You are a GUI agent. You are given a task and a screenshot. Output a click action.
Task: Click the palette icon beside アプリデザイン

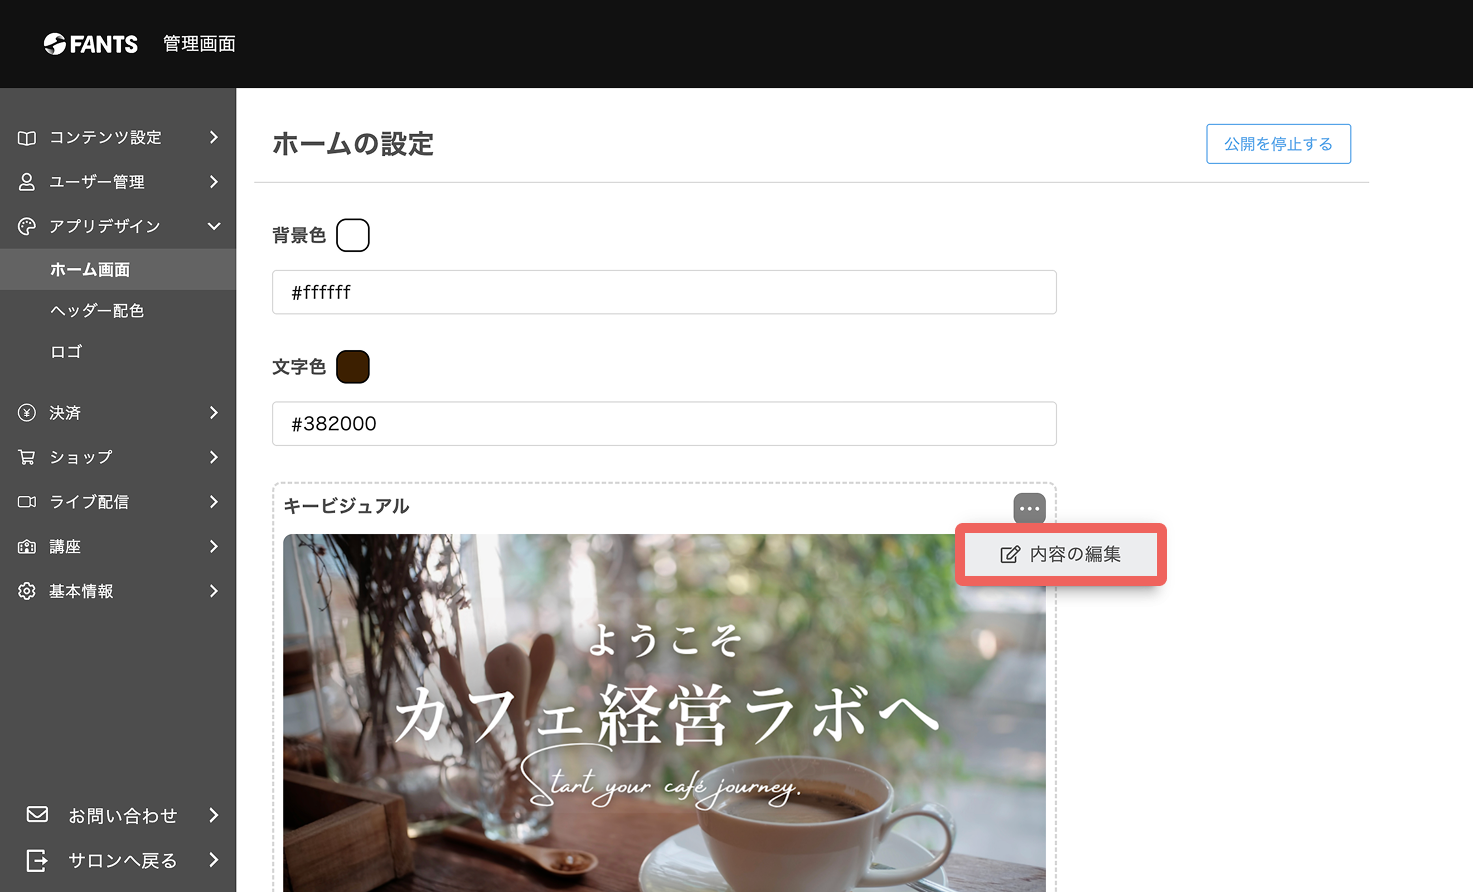point(27,226)
